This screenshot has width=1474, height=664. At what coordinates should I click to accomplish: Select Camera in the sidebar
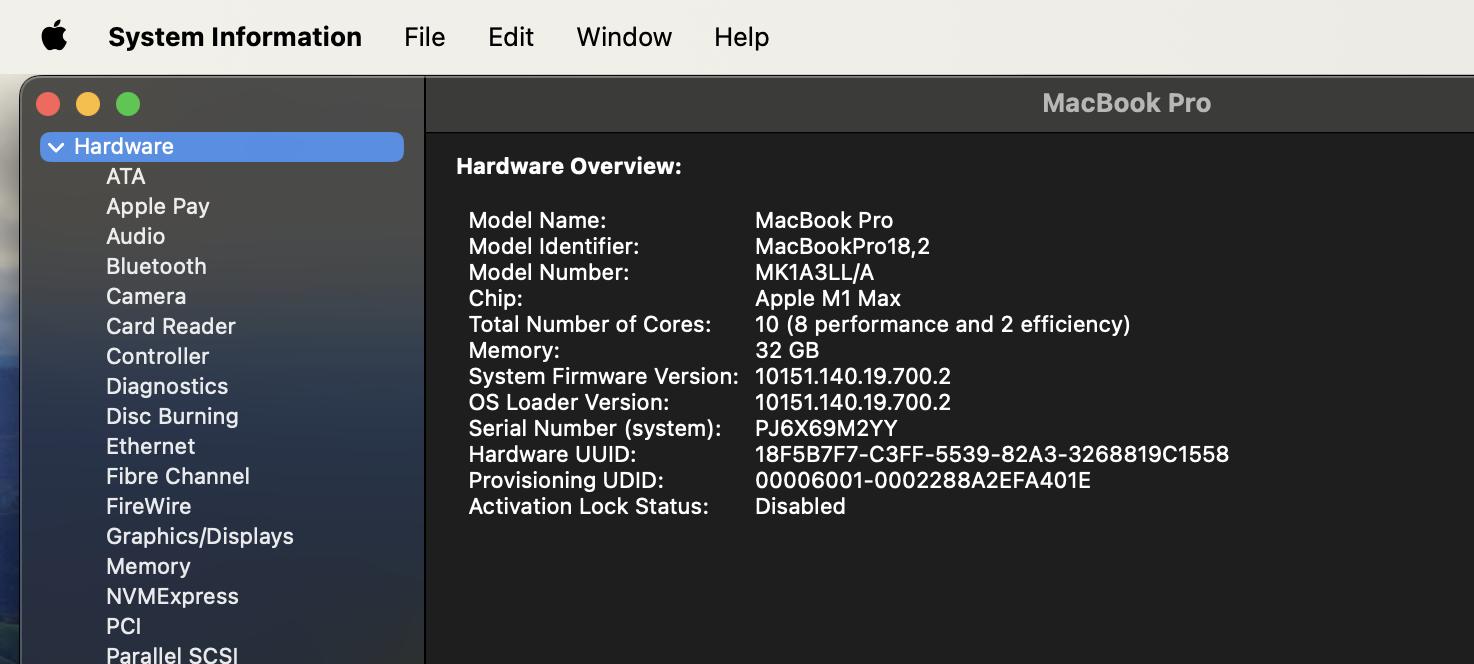[146, 296]
